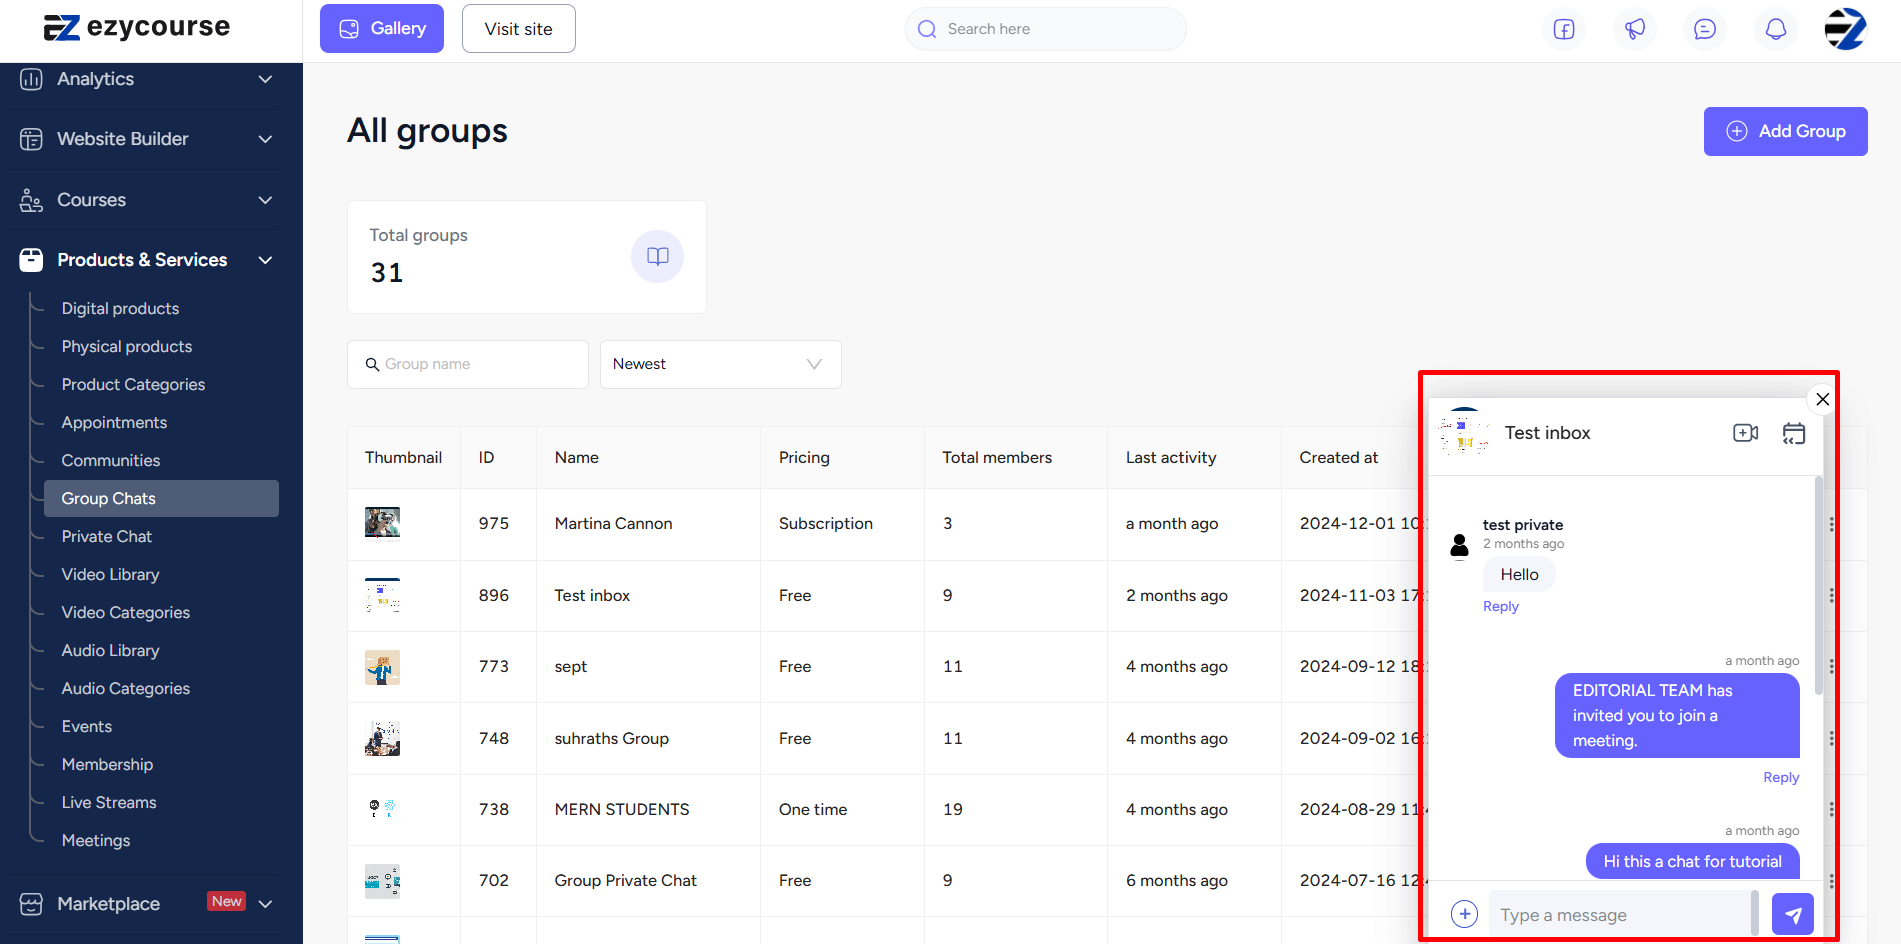Image resolution: width=1901 pixels, height=944 pixels.
Task: Click the Add Group button
Action: coord(1785,131)
